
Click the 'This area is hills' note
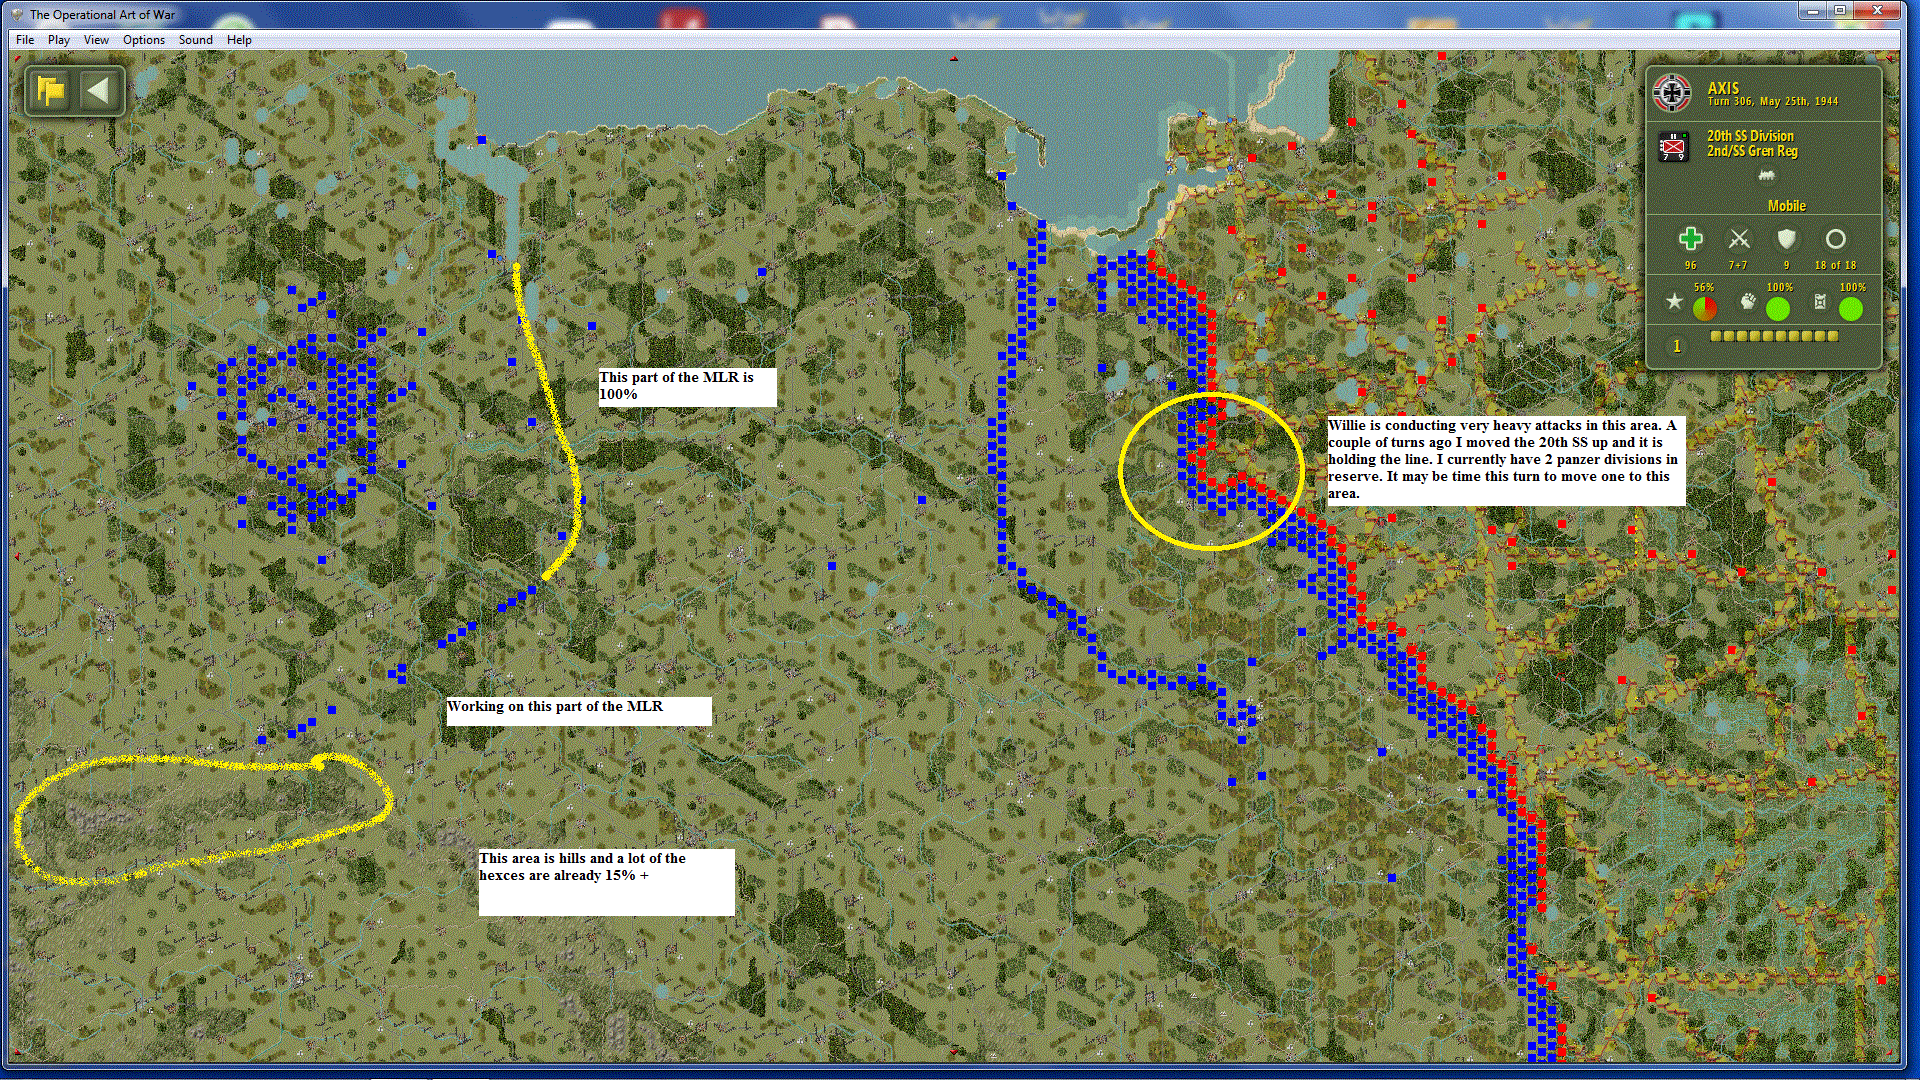click(606, 882)
